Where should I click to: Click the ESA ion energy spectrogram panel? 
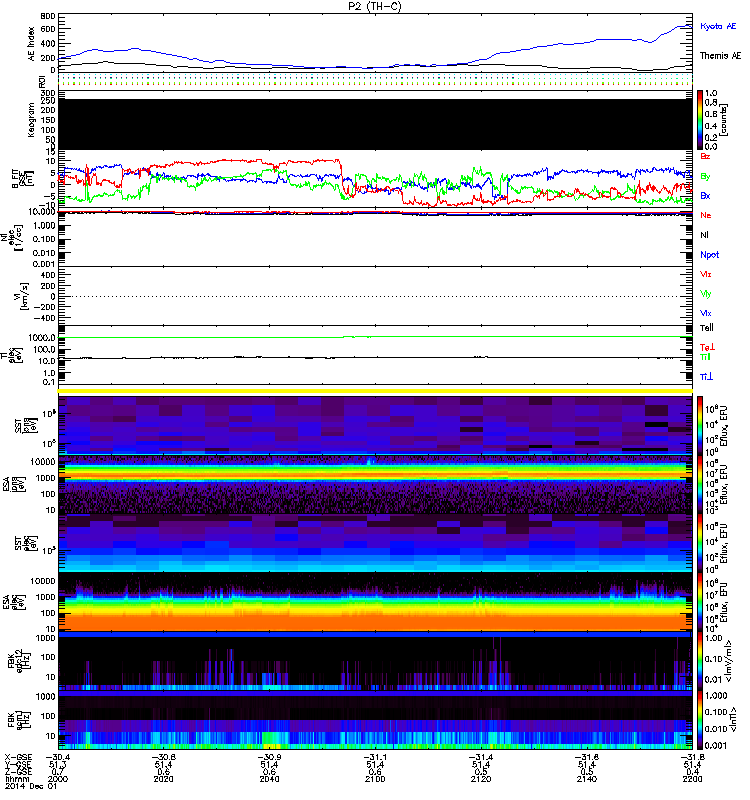pos(375,484)
